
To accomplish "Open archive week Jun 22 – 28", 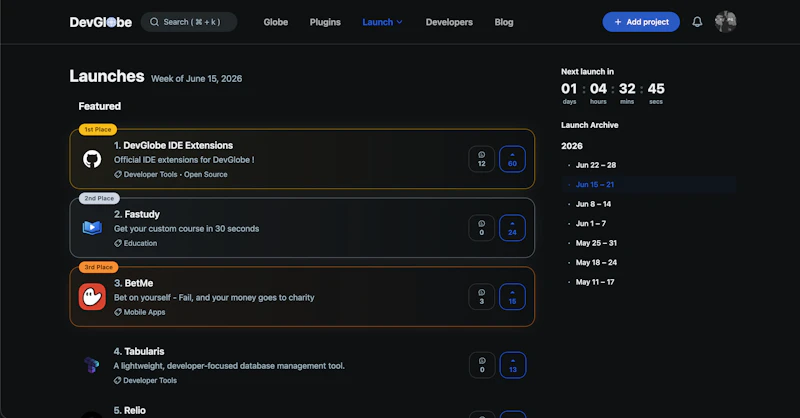I will [596, 165].
